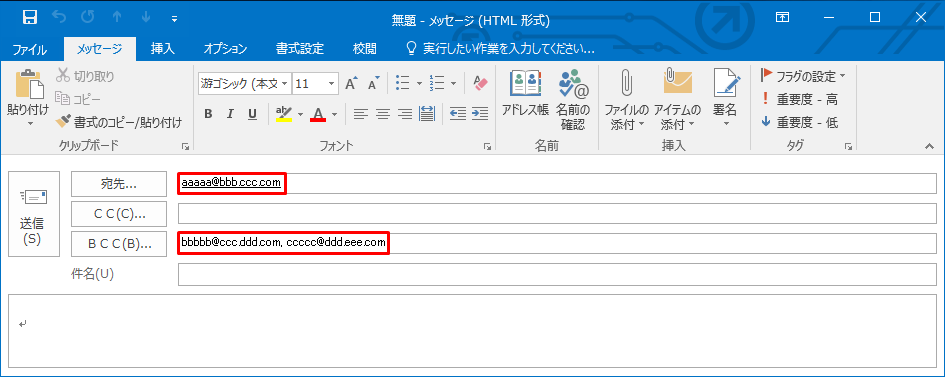Open the アドレス帳 address book
Screen dimensions: 945x377
coord(525,93)
